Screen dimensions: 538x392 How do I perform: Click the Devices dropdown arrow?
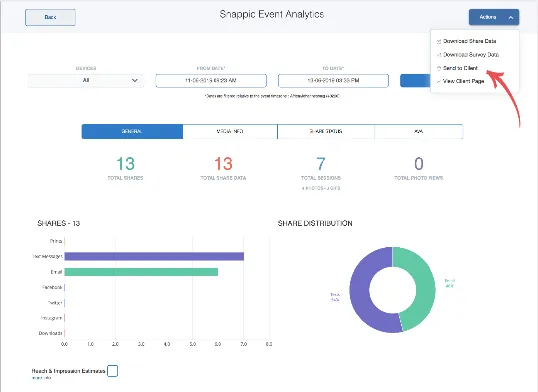click(x=134, y=80)
